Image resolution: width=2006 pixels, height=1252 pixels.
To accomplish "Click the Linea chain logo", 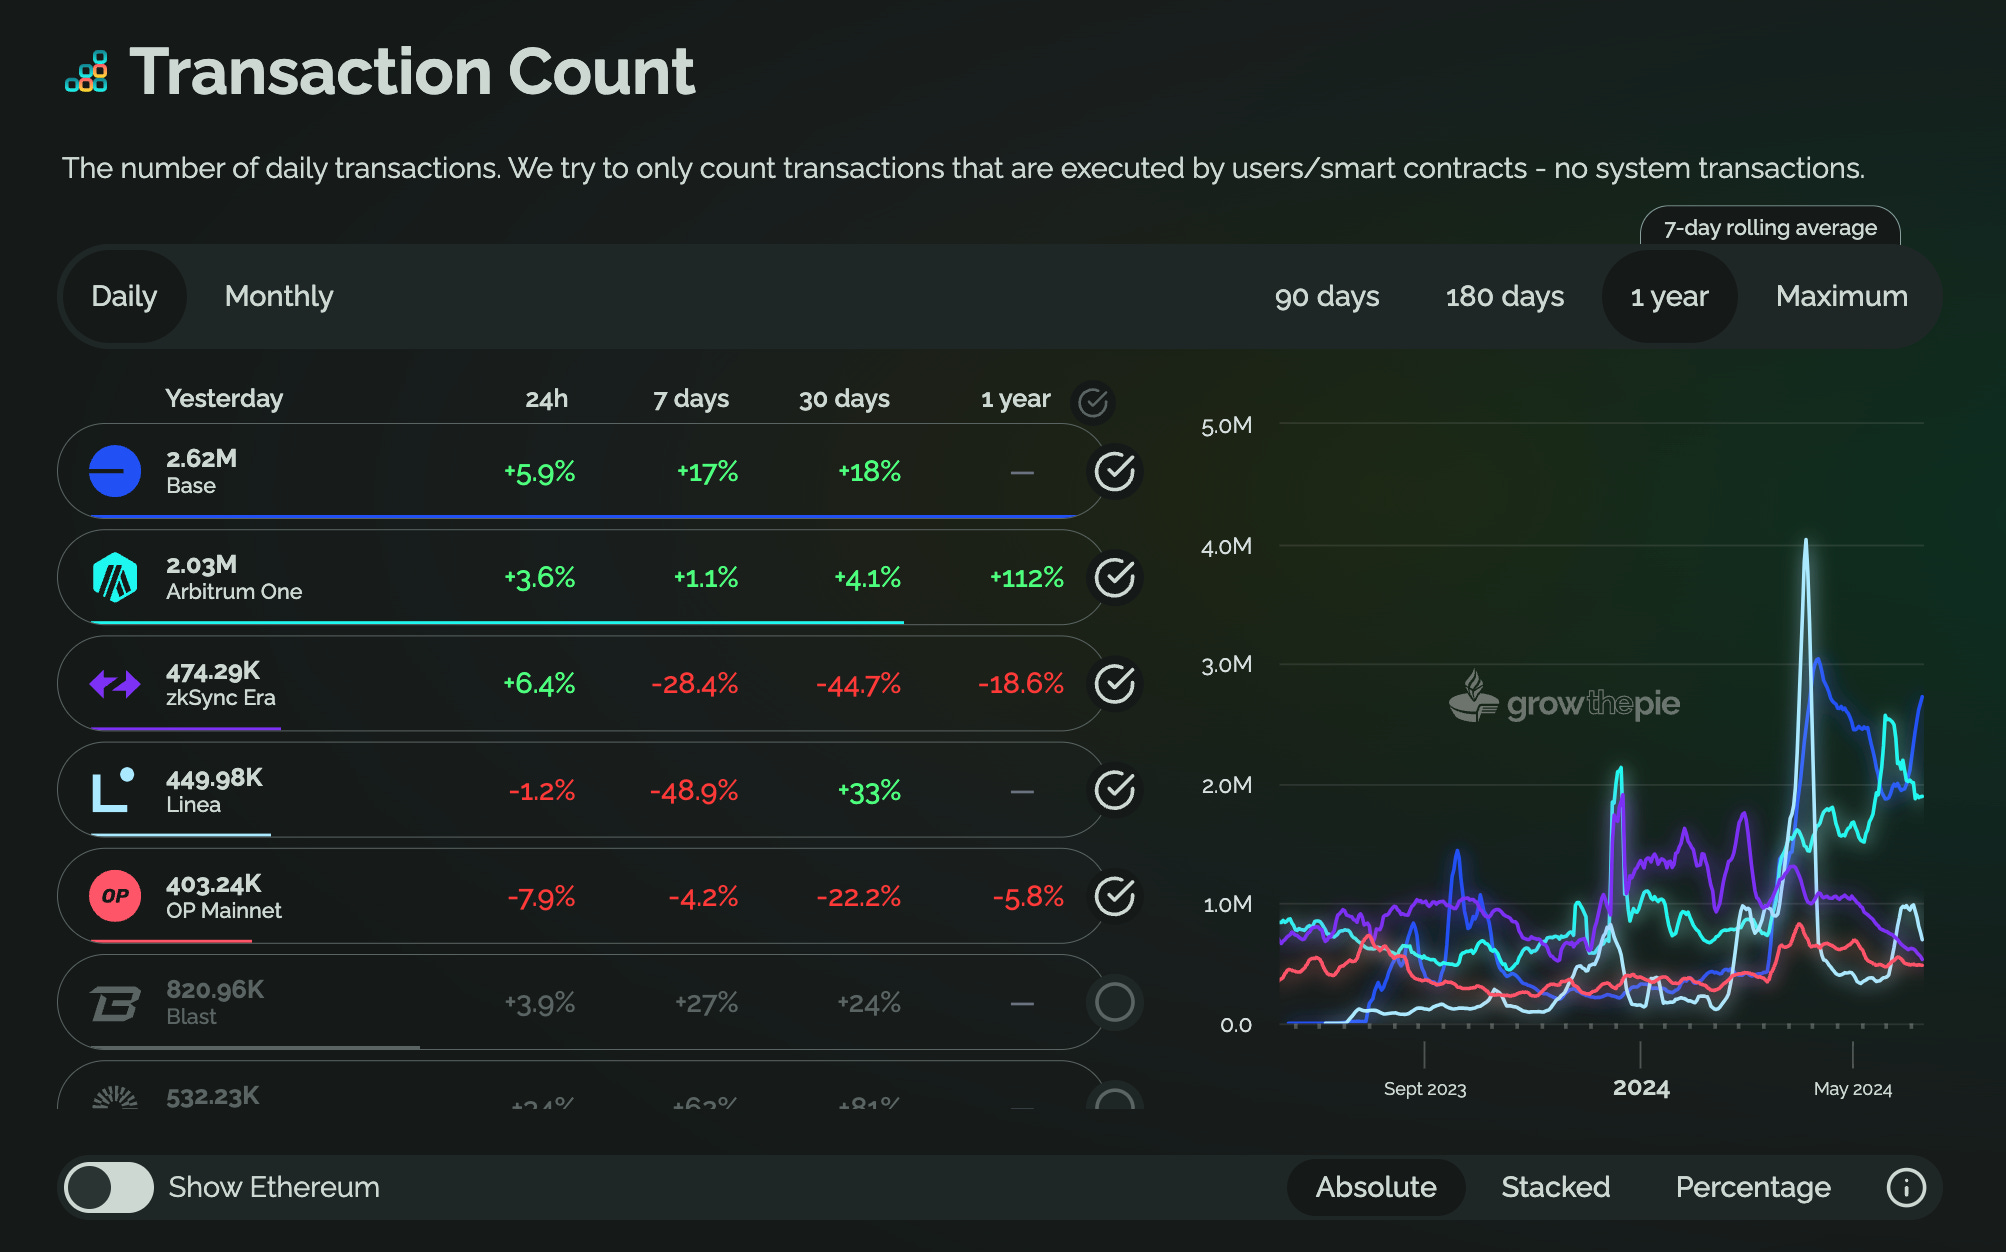I will (x=113, y=789).
